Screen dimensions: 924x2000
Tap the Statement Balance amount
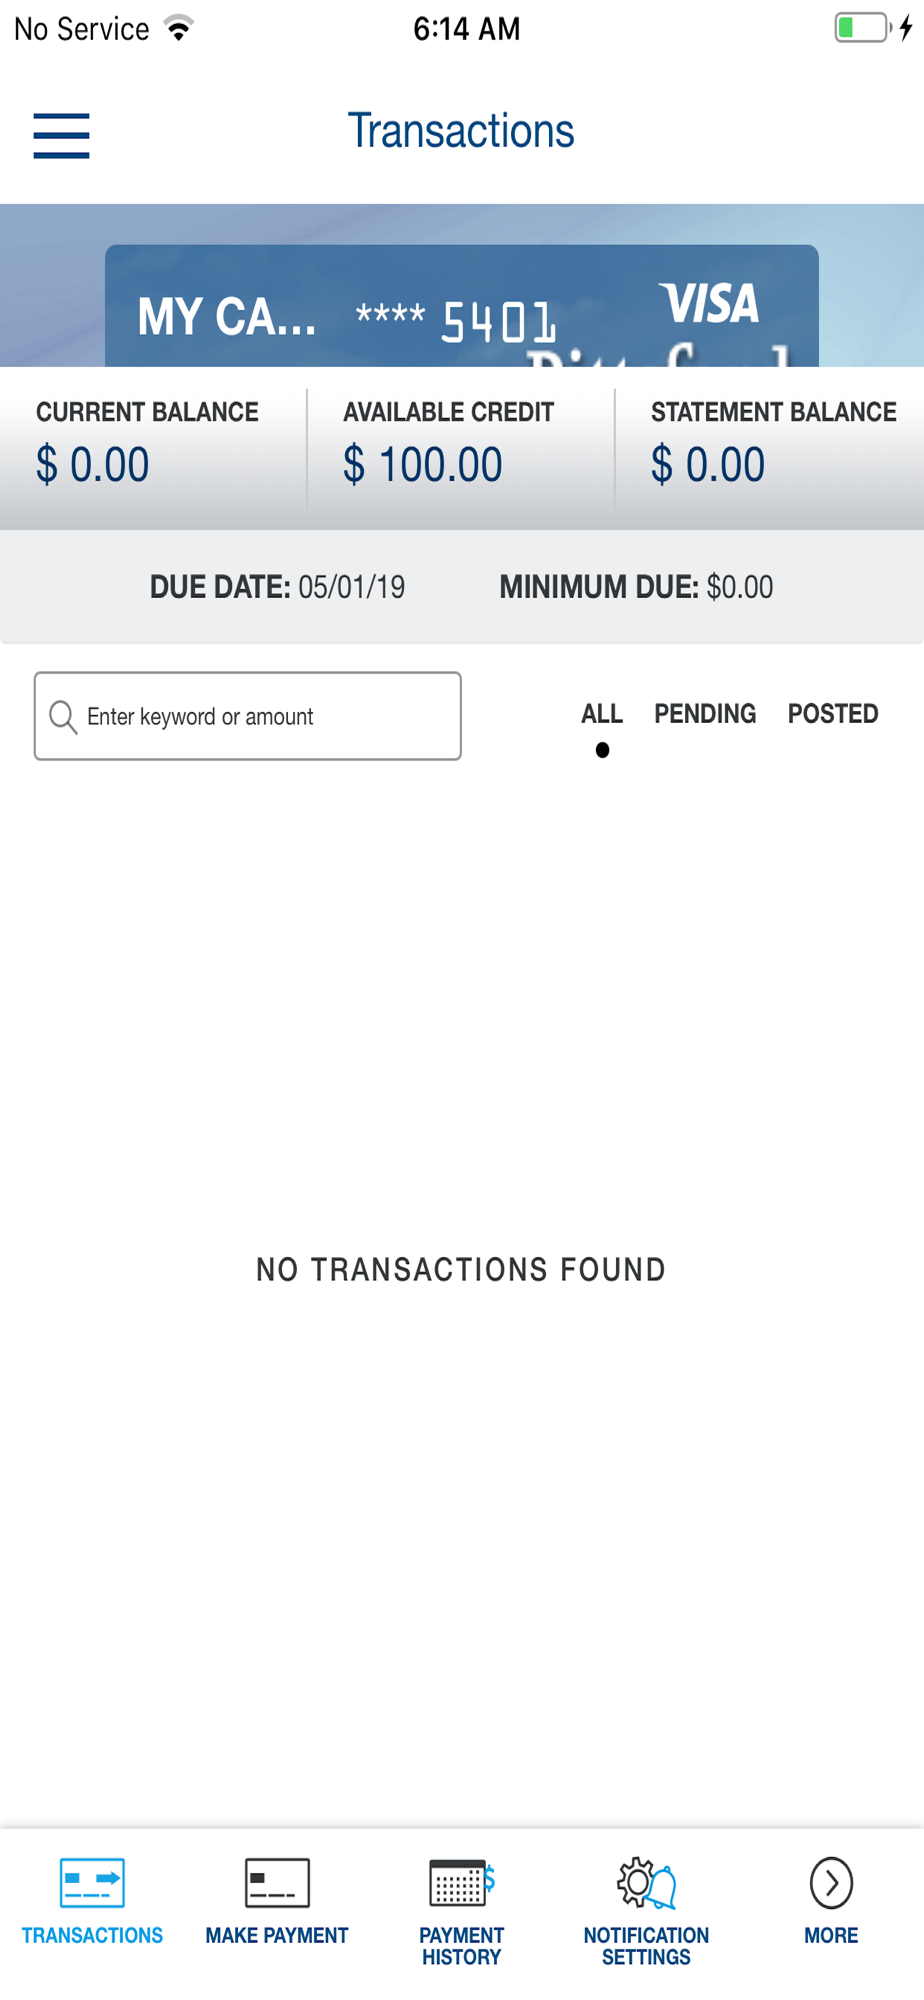click(708, 465)
